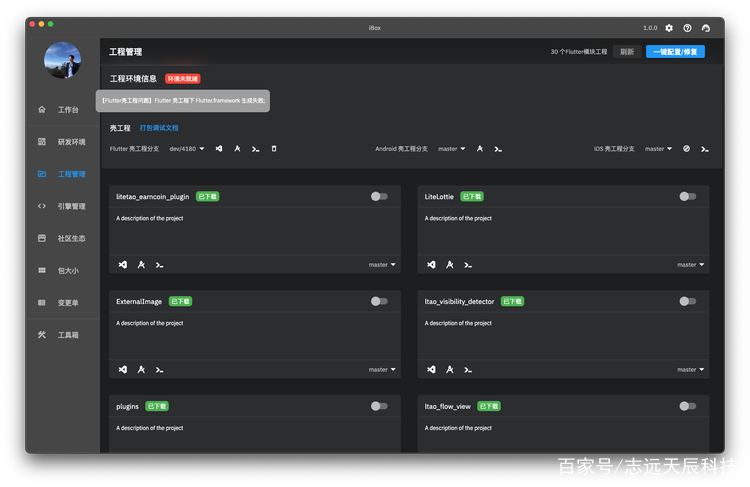Toggle the ltao_flow_view switch
This screenshot has width=750, height=487.
[687, 406]
